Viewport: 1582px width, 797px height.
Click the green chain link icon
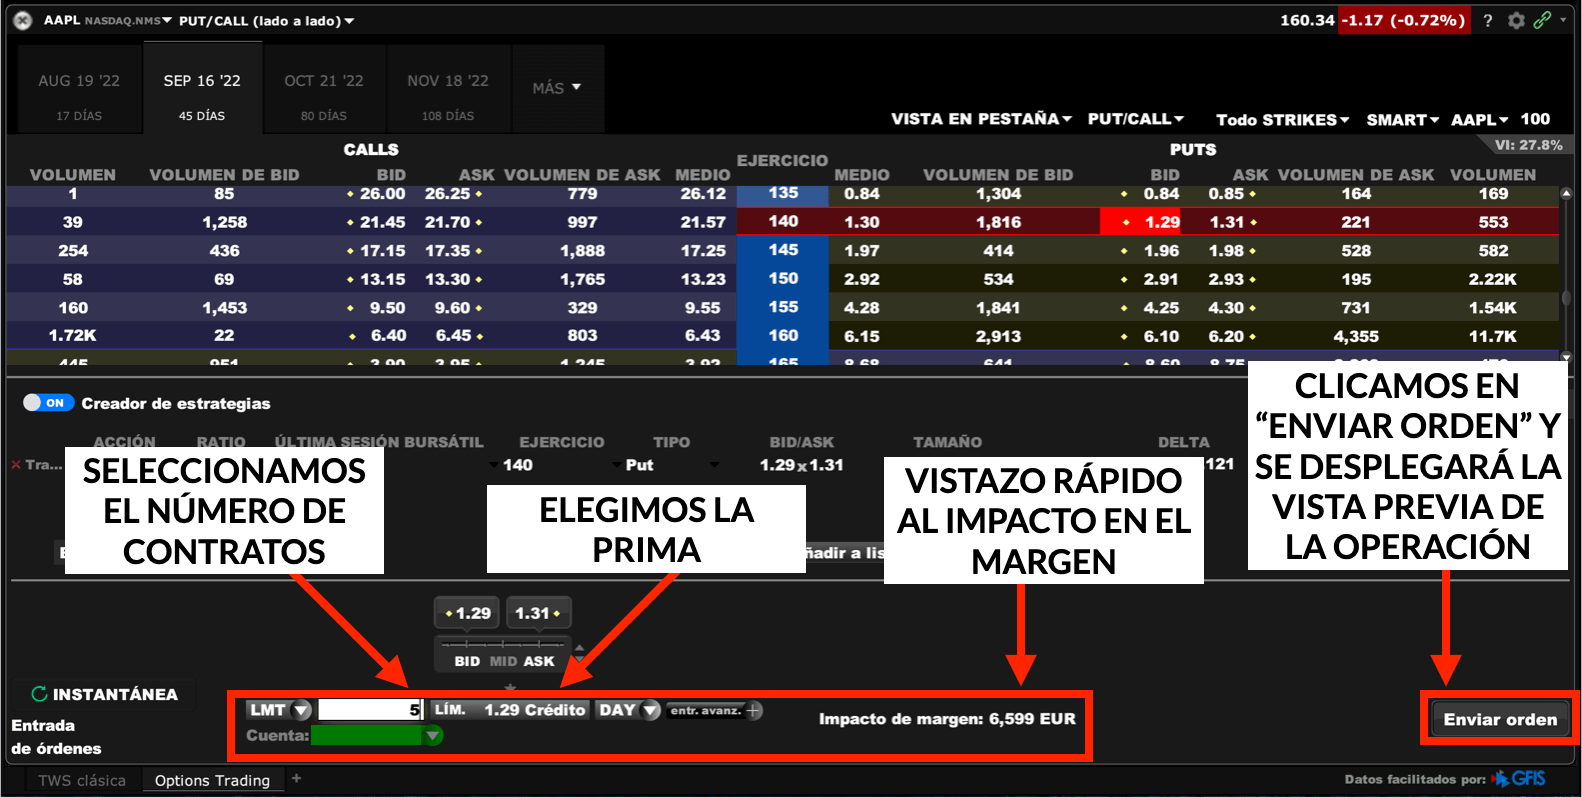point(1543,19)
